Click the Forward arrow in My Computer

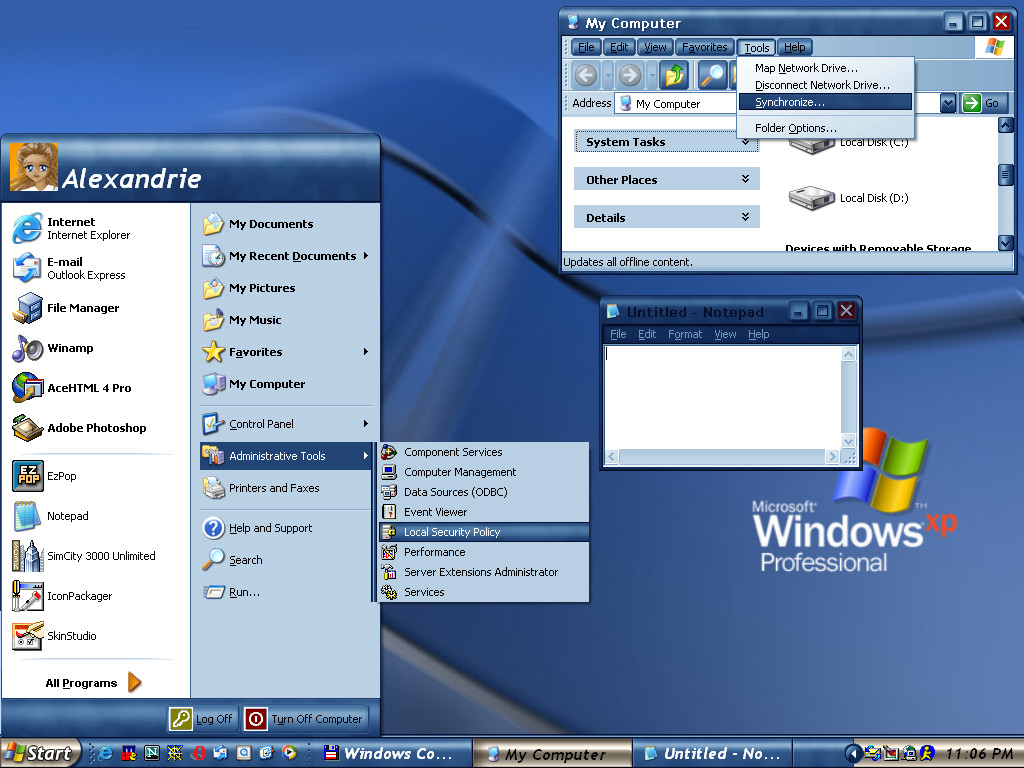630,75
